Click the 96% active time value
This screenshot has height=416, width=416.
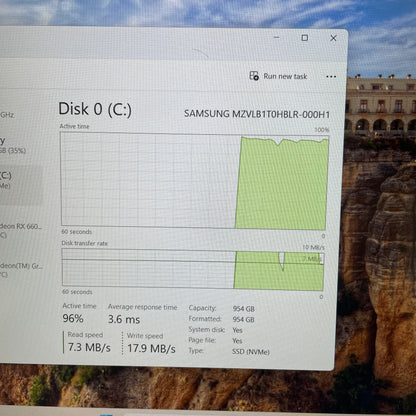pyautogui.click(x=73, y=318)
